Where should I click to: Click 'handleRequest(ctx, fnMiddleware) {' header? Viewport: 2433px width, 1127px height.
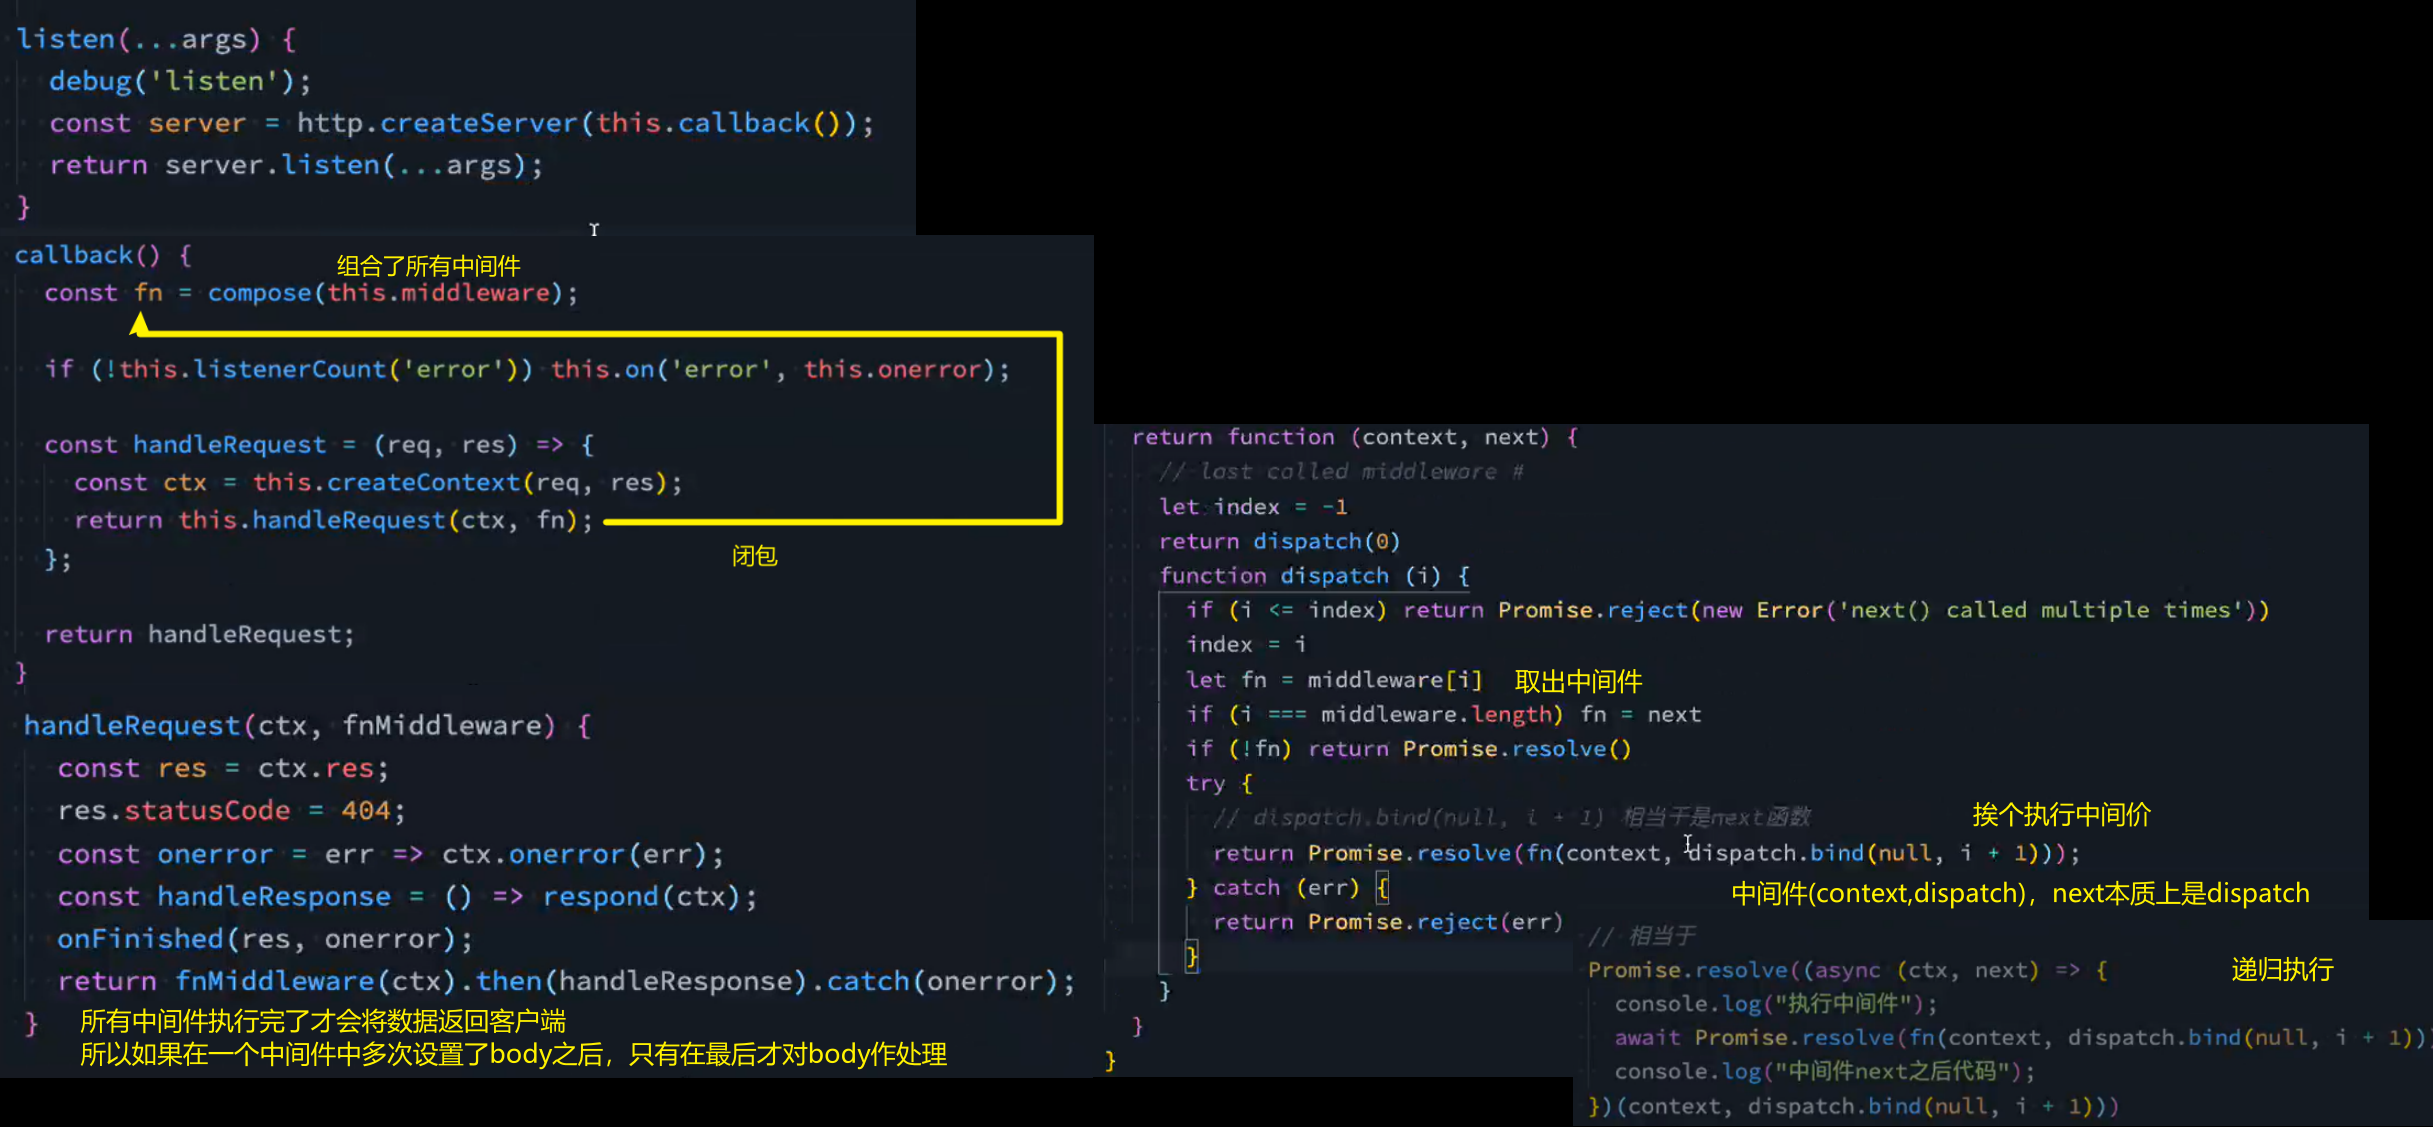[x=307, y=726]
